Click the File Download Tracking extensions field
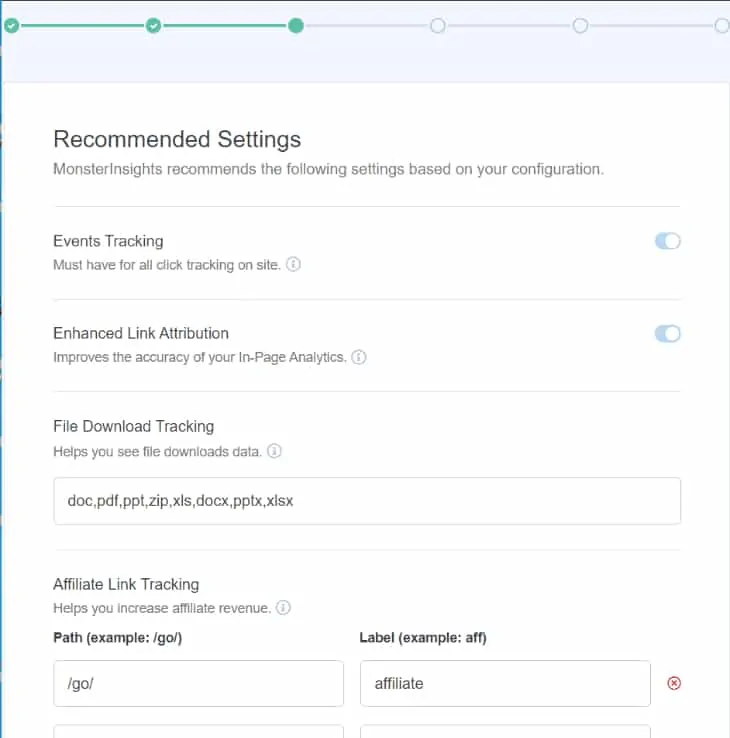 (366, 501)
